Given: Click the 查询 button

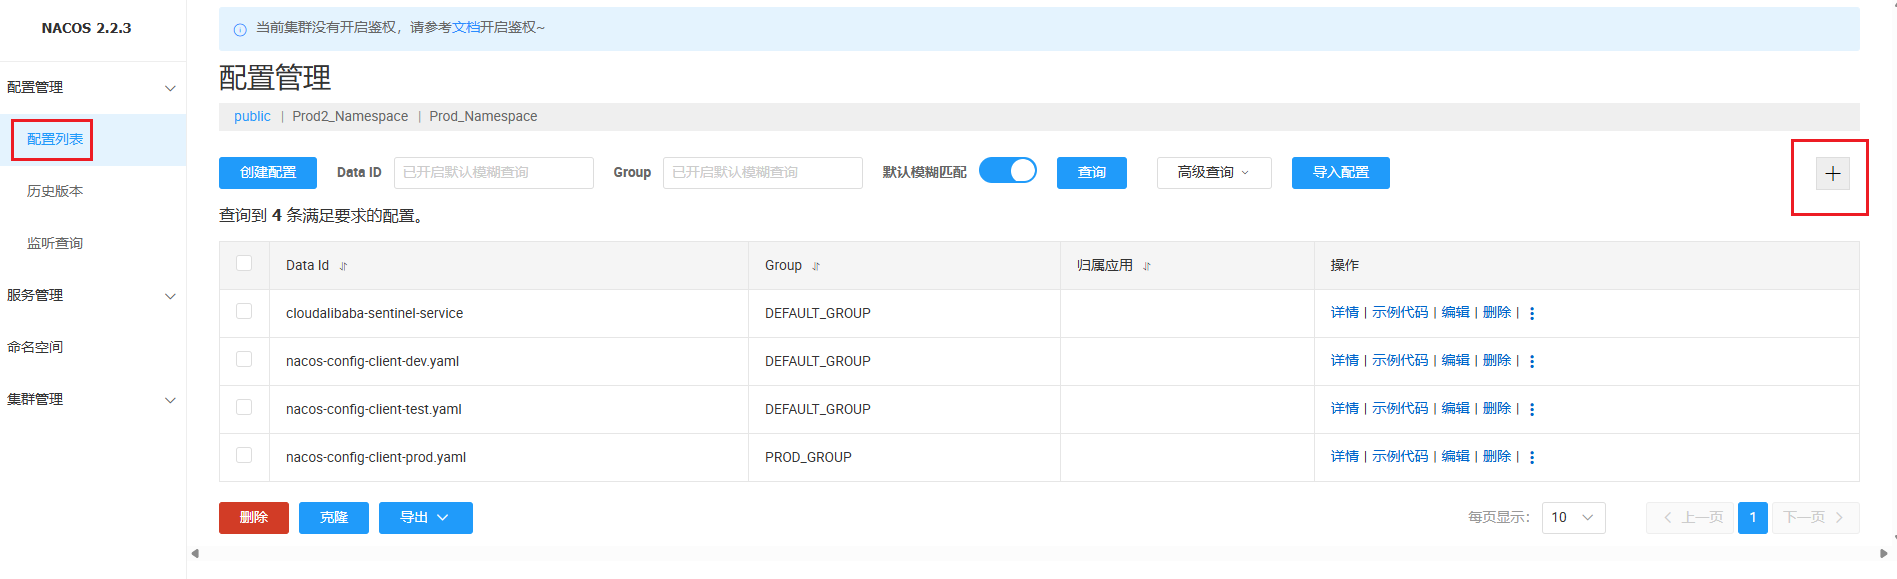Looking at the screenshot, I should [x=1092, y=173].
